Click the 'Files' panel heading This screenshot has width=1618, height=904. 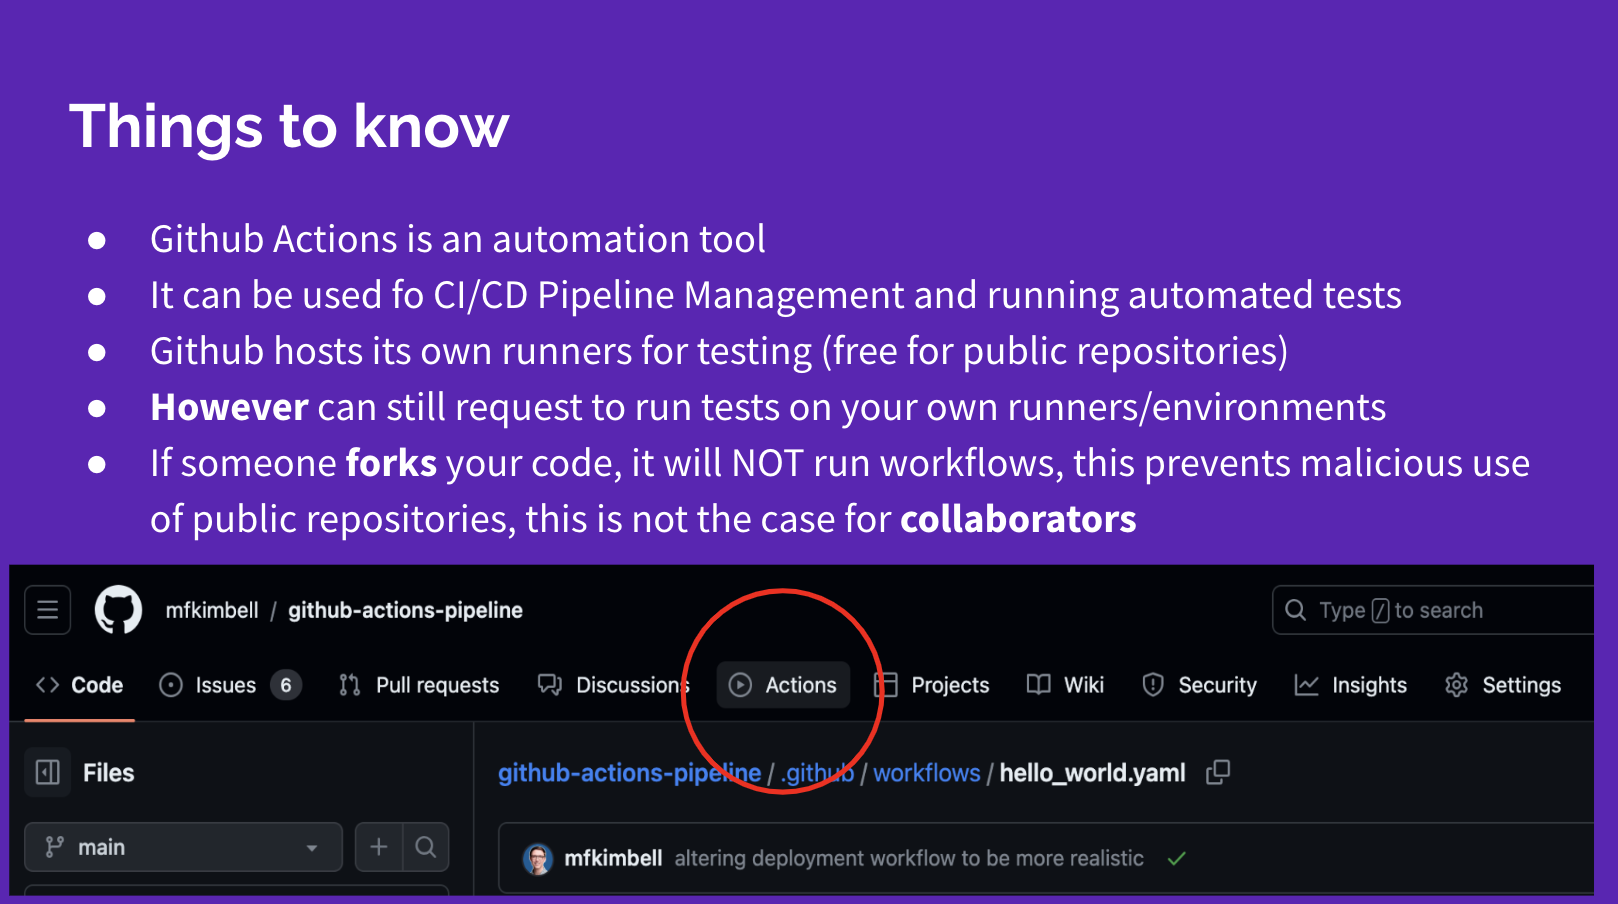(x=108, y=773)
